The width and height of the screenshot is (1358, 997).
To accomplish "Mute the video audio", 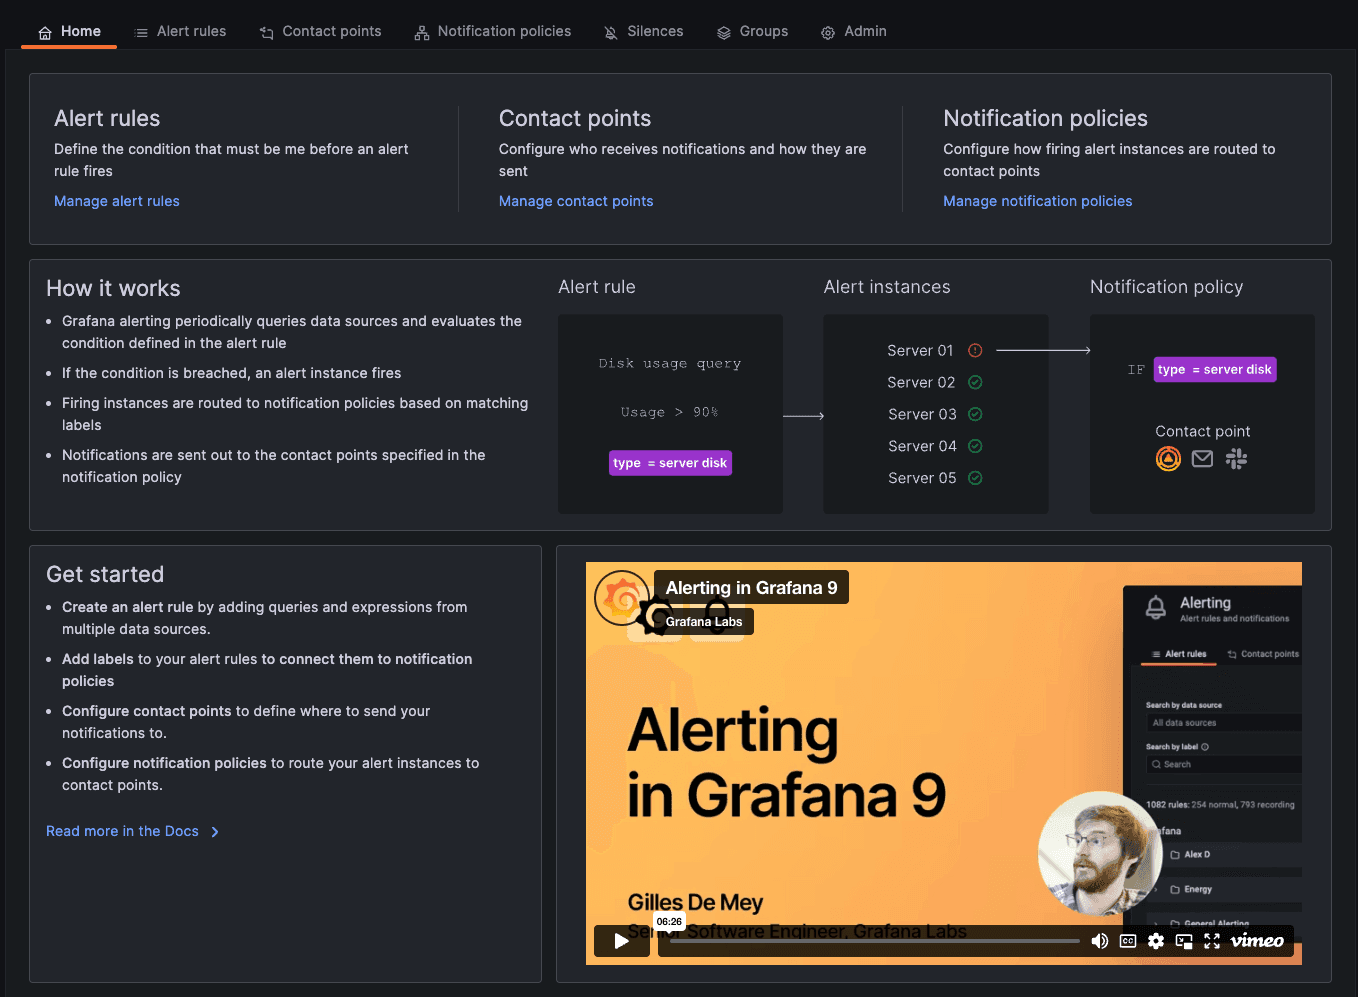I will (1100, 940).
